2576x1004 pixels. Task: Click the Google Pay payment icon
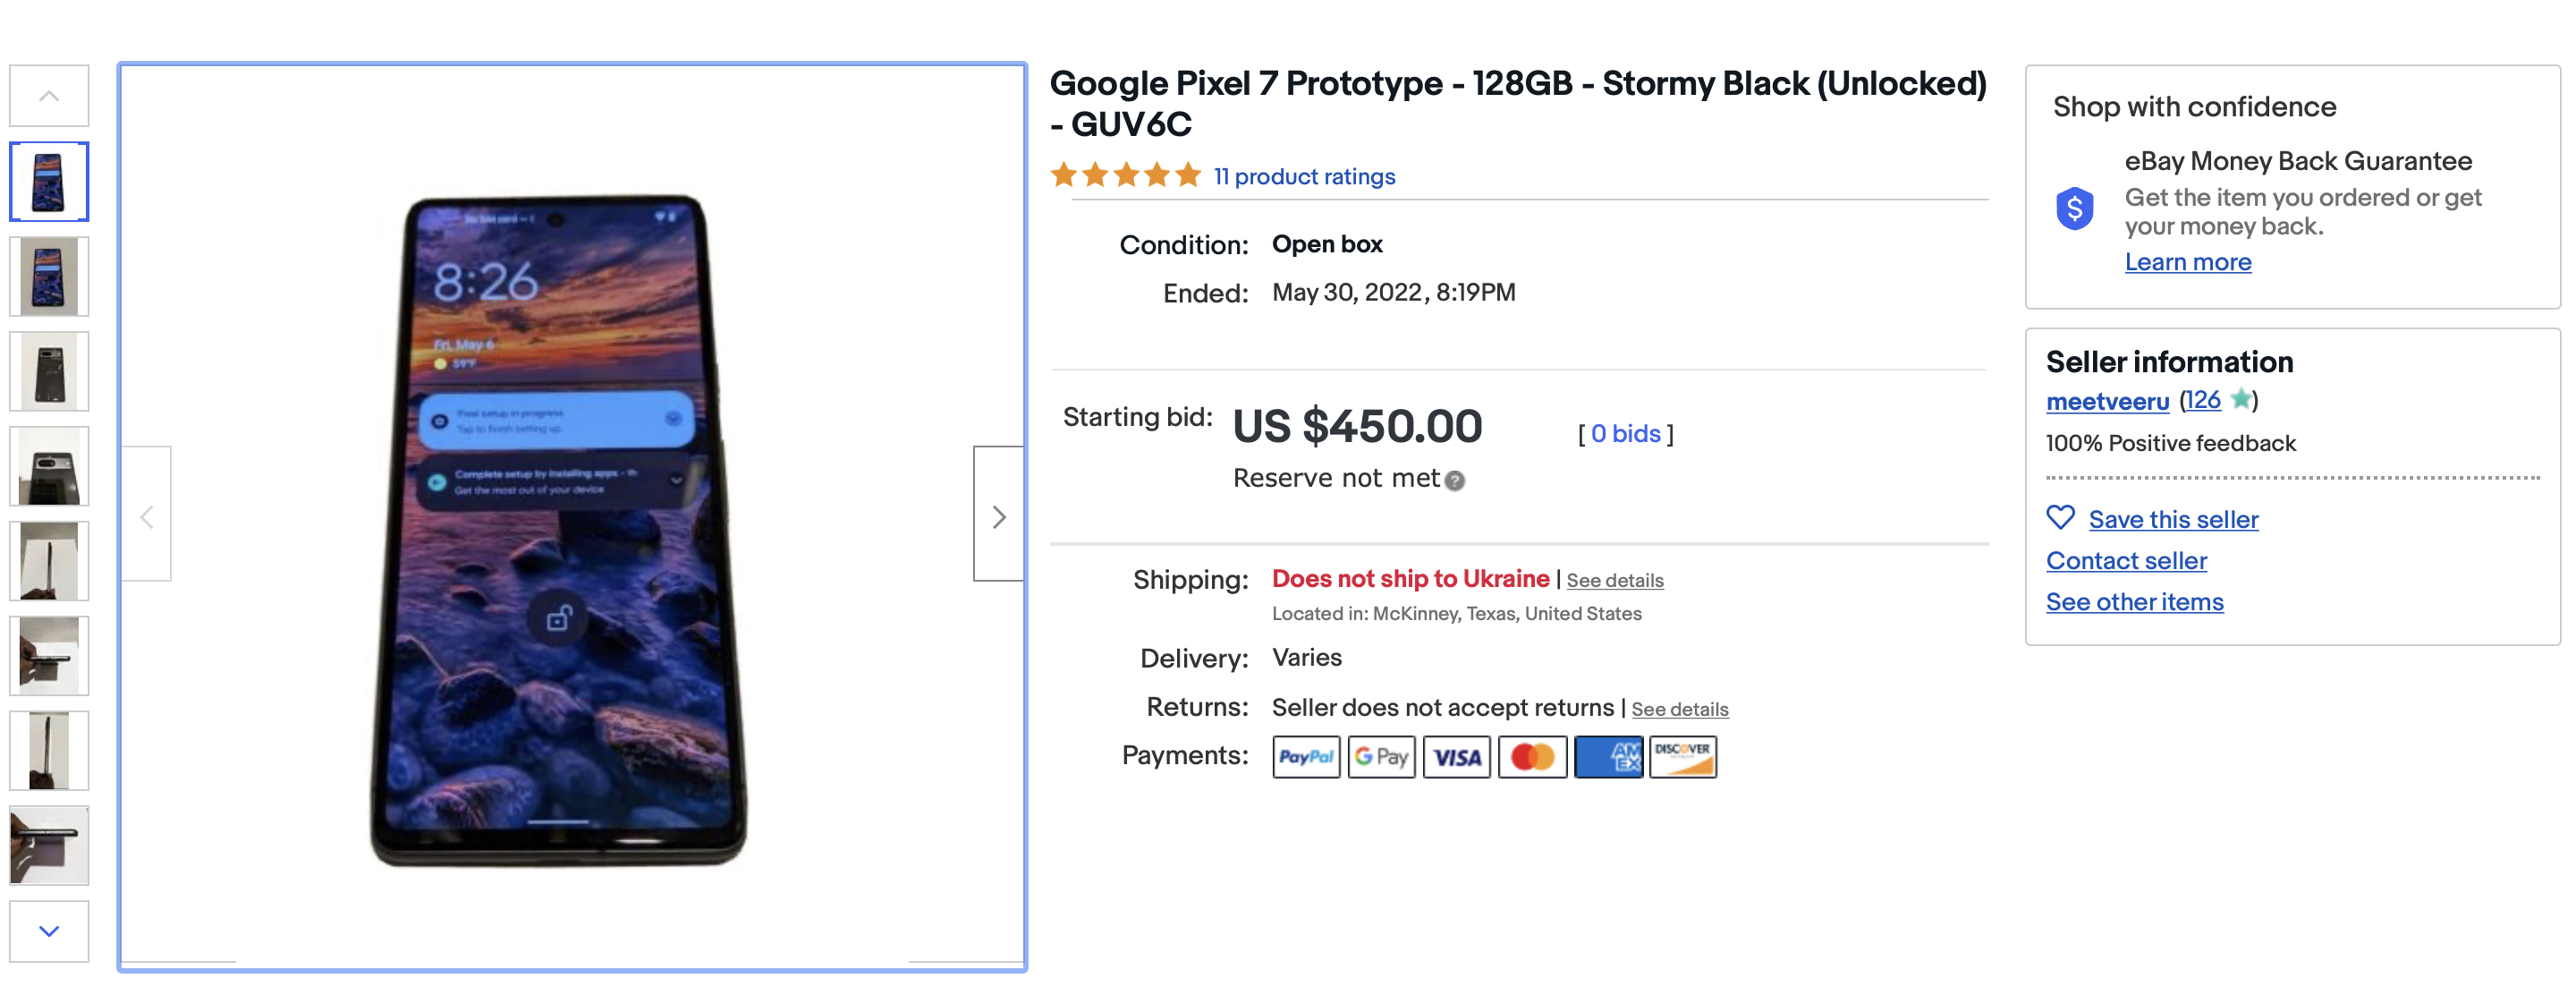coord(1381,757)
